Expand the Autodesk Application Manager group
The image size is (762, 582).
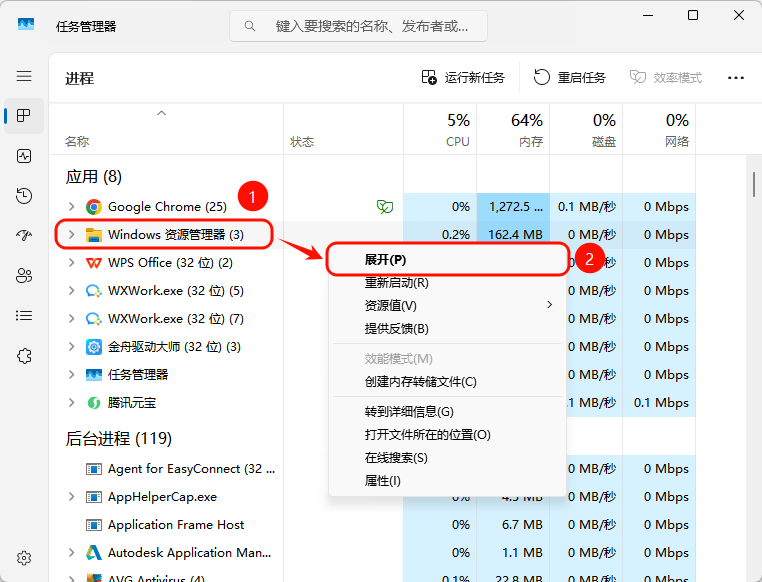tap(71, 553)
